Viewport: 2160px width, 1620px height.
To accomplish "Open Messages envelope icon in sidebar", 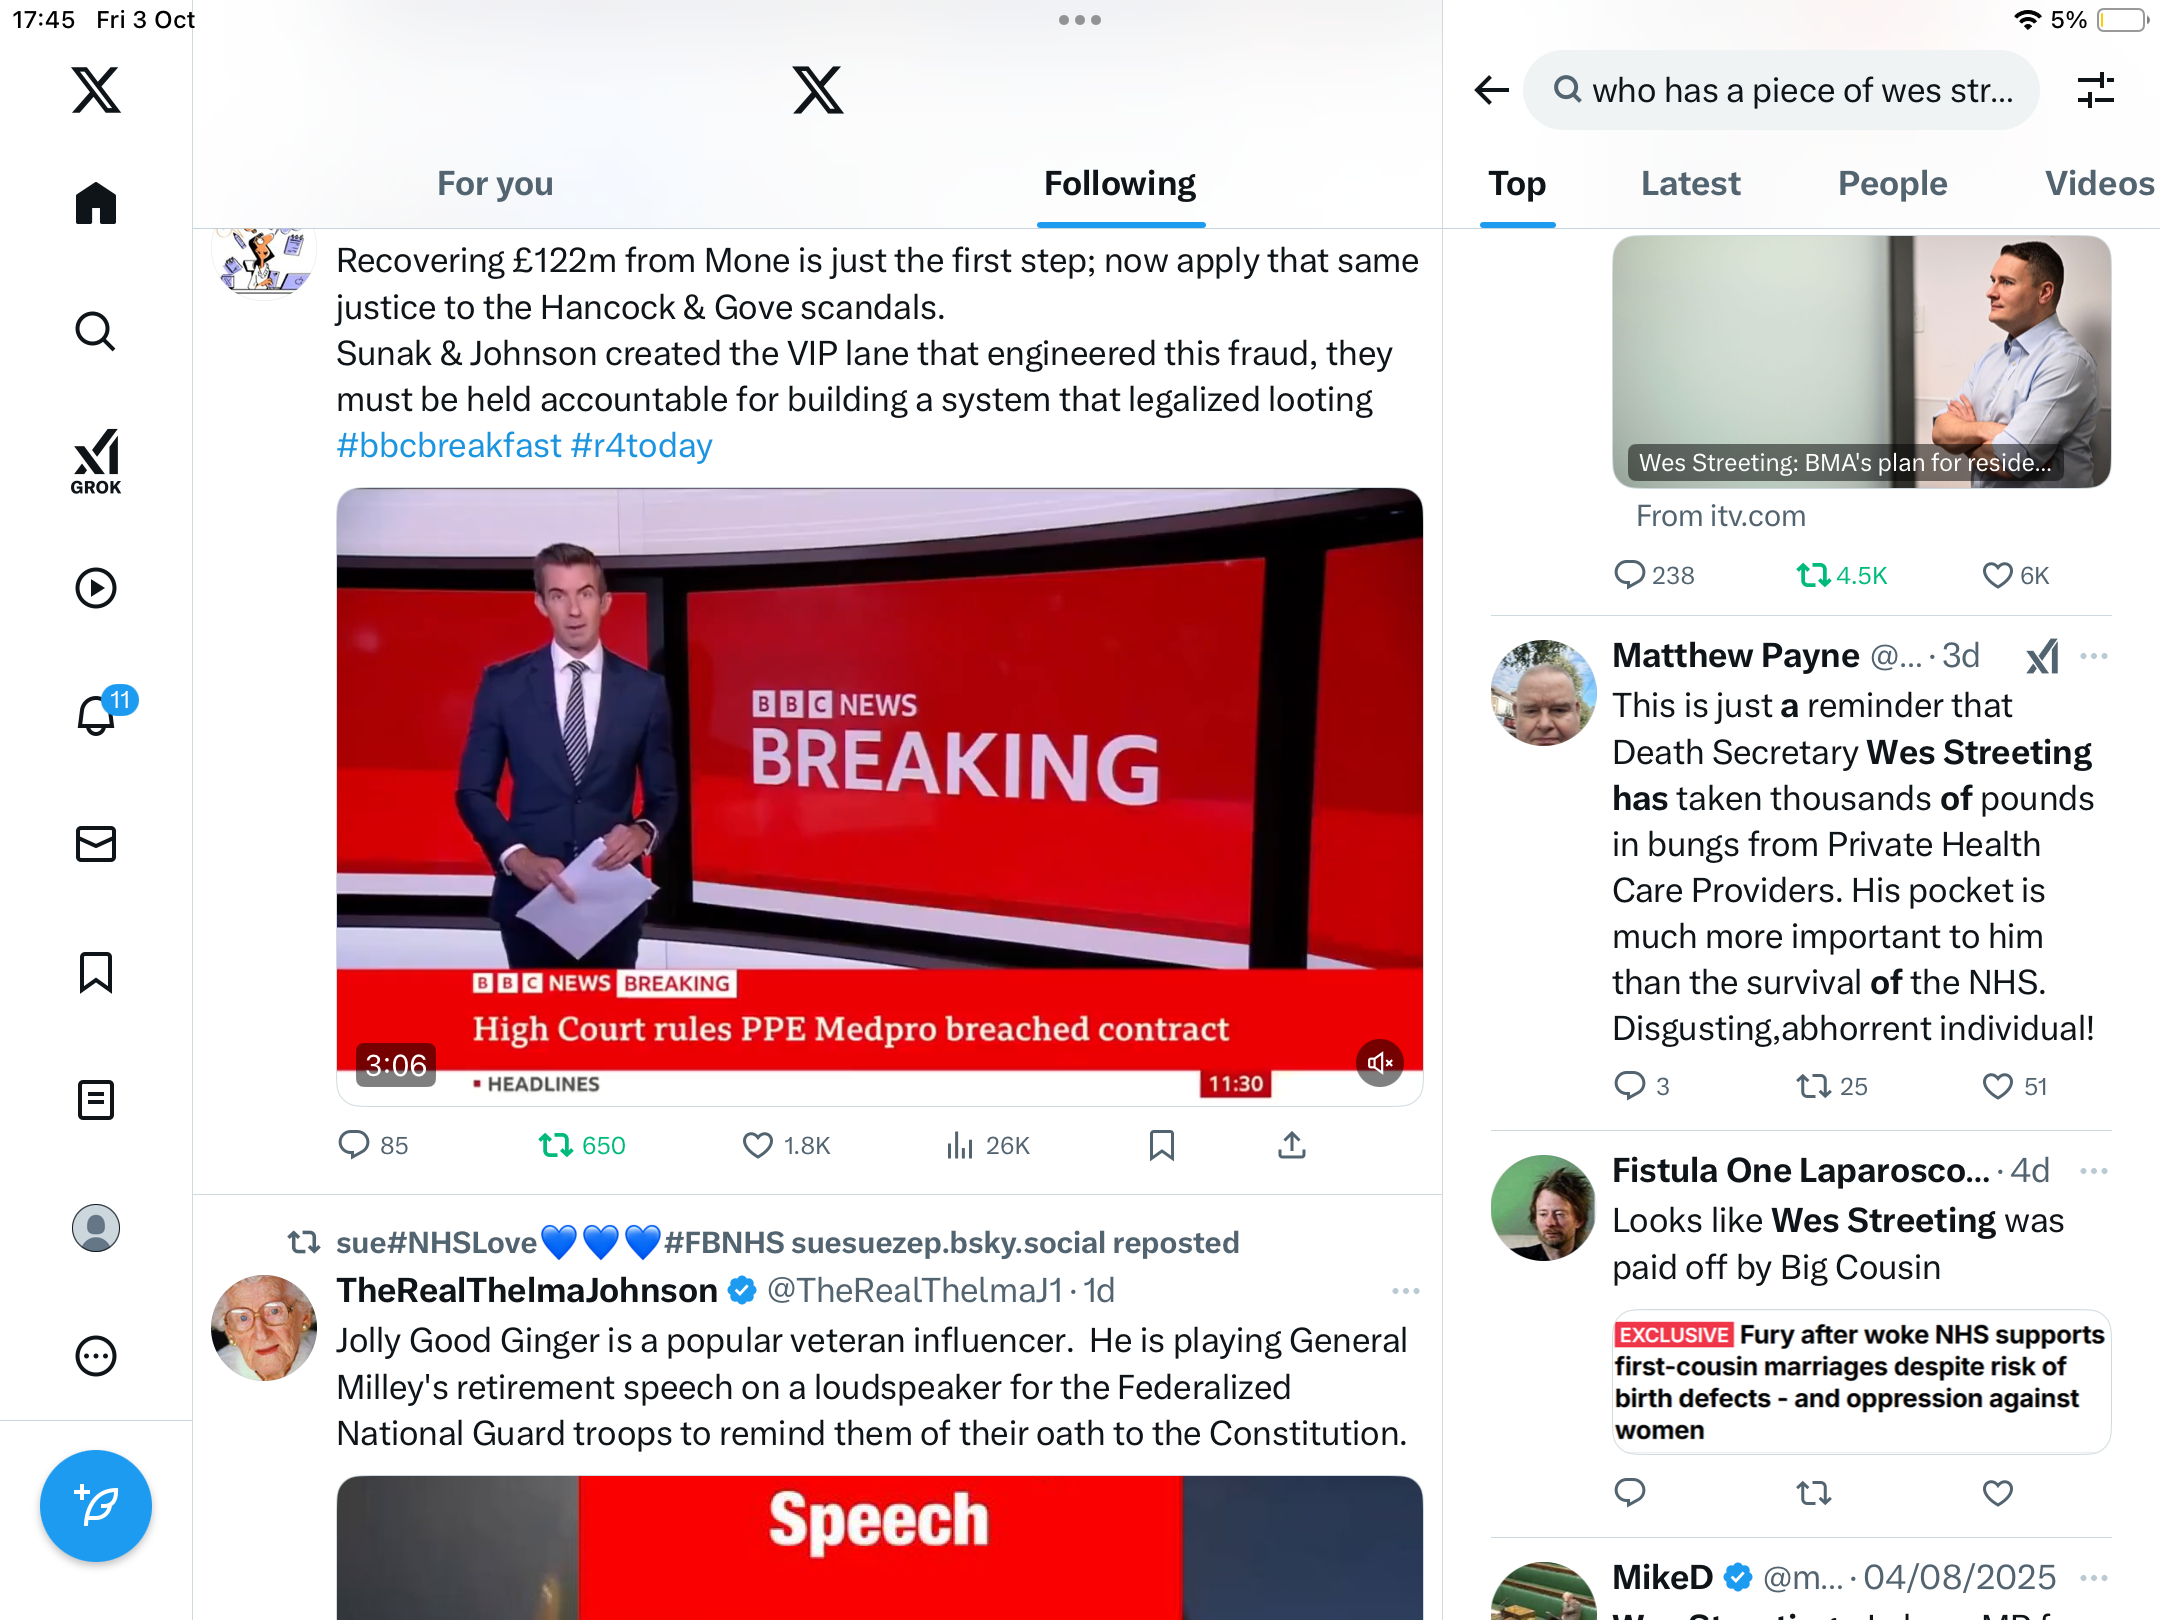I will [96, 844].
